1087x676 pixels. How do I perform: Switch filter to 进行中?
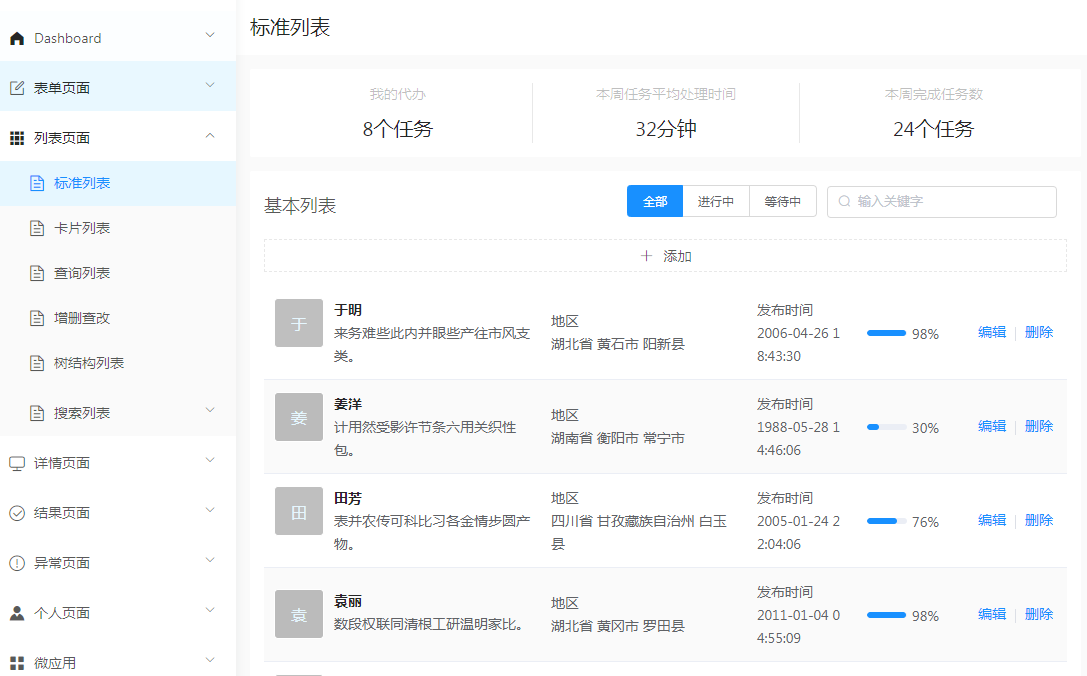point(716,201)
